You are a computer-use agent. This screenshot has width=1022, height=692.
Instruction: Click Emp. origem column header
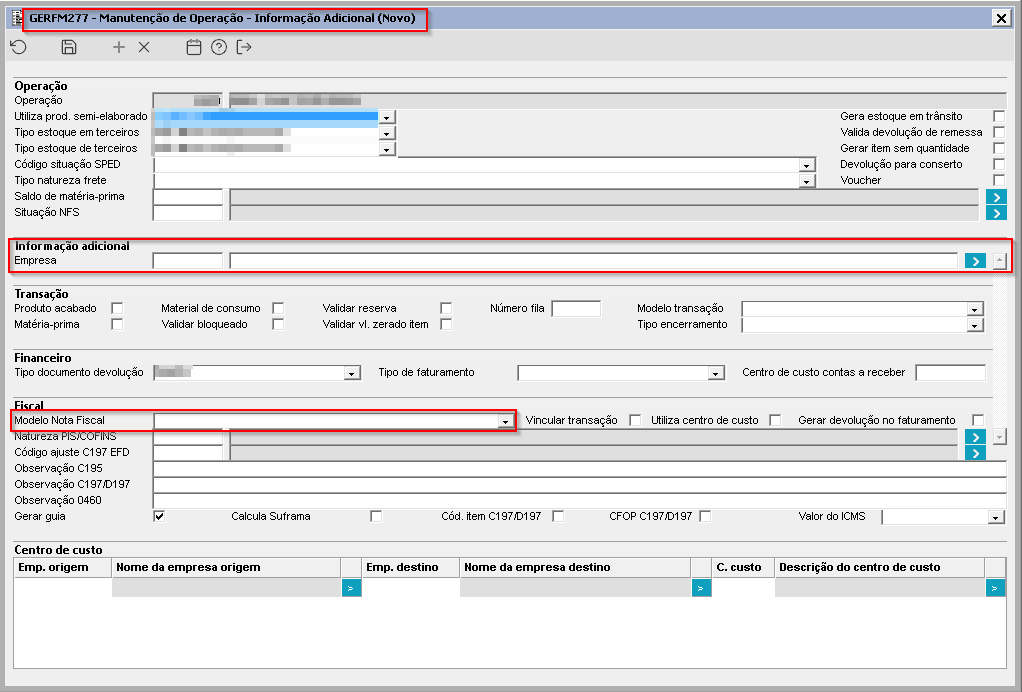(x=63, y=568)
